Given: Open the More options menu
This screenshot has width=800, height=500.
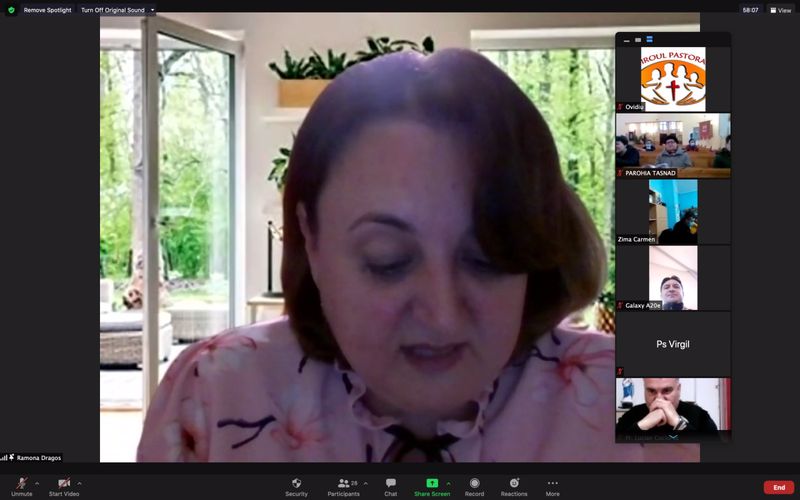Looking at the screenshot, I should point(552,484).
